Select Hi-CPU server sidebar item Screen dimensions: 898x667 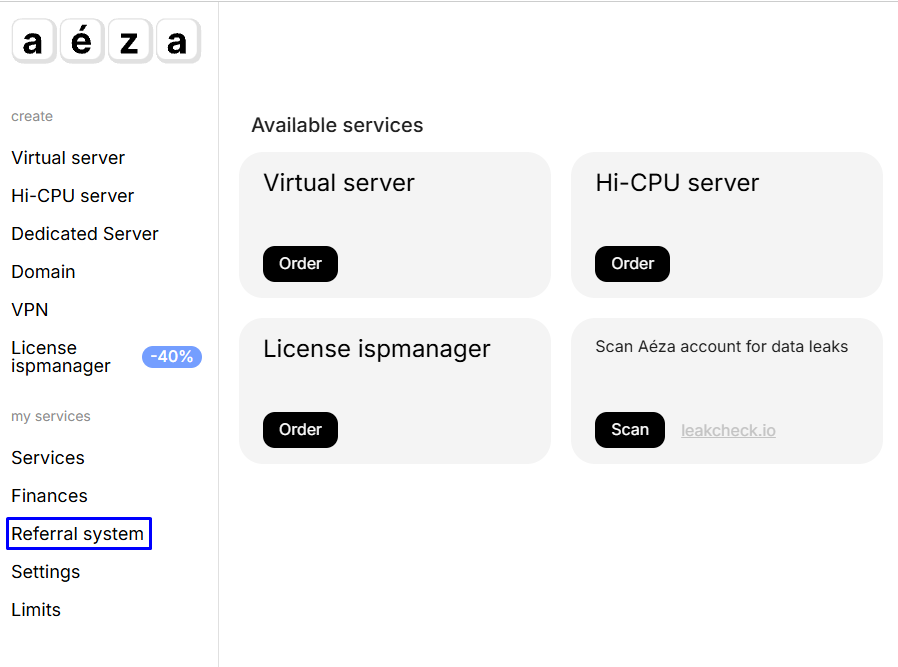pos(72,196)
